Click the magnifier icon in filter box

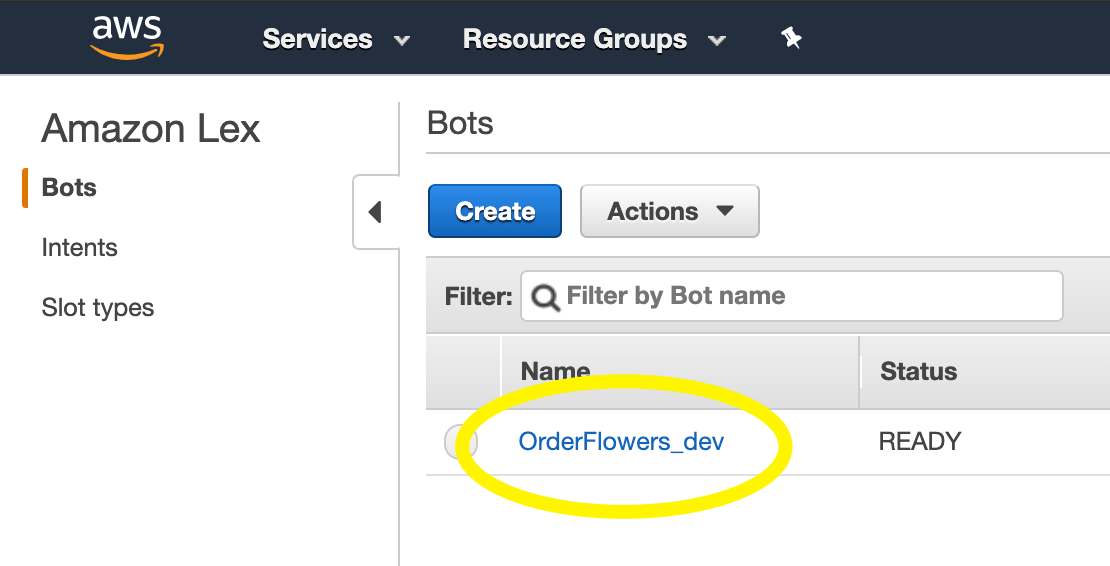(545, 296)
